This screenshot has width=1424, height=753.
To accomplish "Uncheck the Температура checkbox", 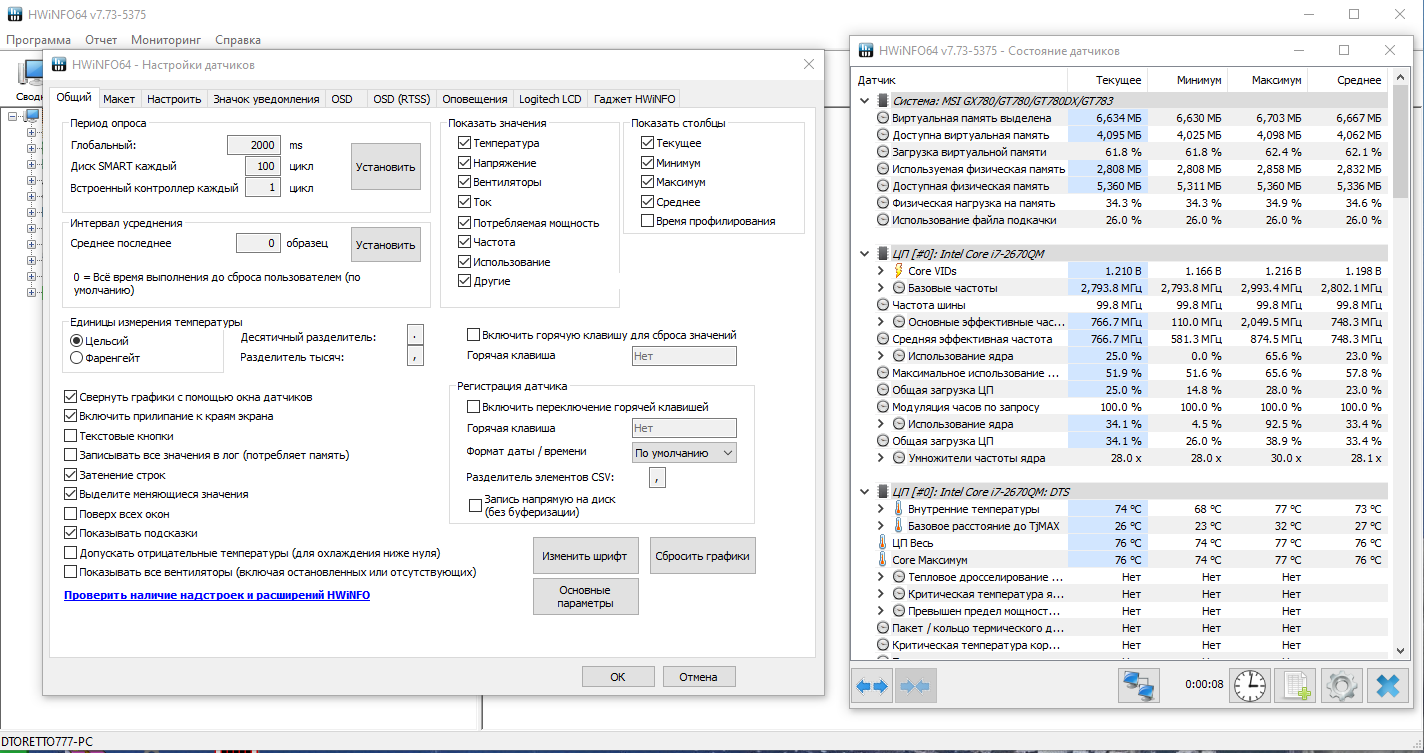I will [464, 143].
